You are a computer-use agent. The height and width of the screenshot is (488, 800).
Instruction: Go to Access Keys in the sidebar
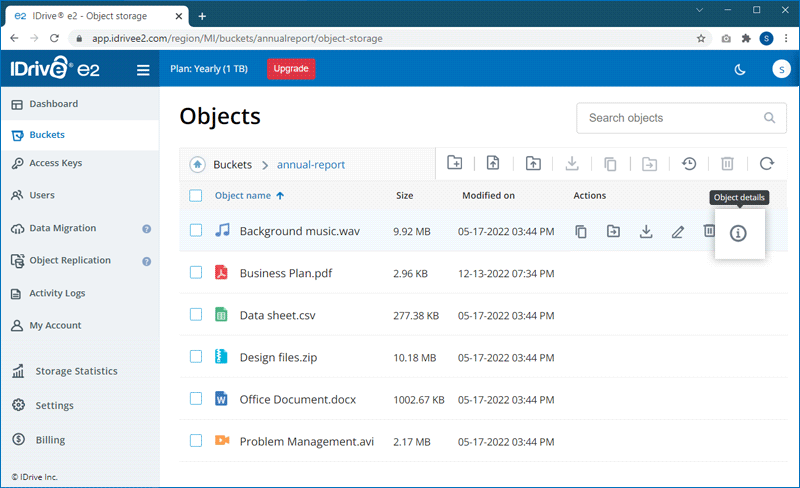[x=56, y=163]
